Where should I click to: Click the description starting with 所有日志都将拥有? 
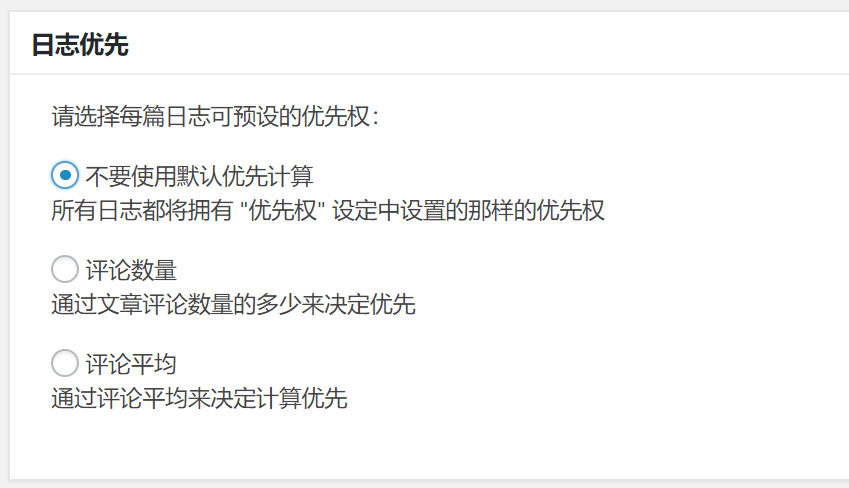coord(328,210)
